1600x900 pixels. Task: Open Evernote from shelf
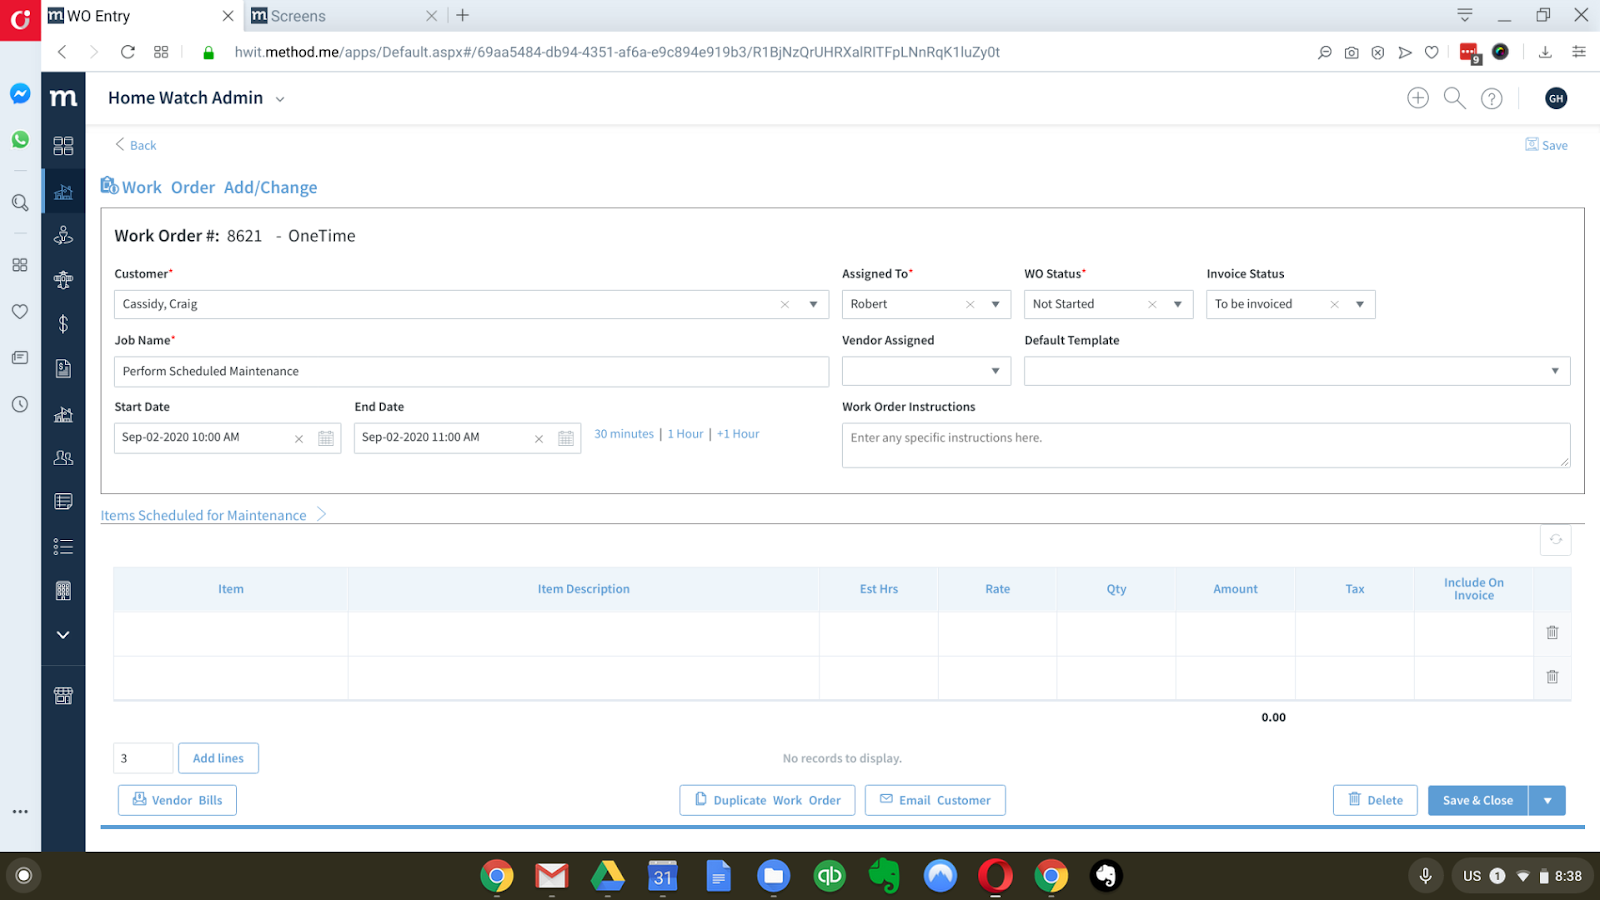click(884, 876)
